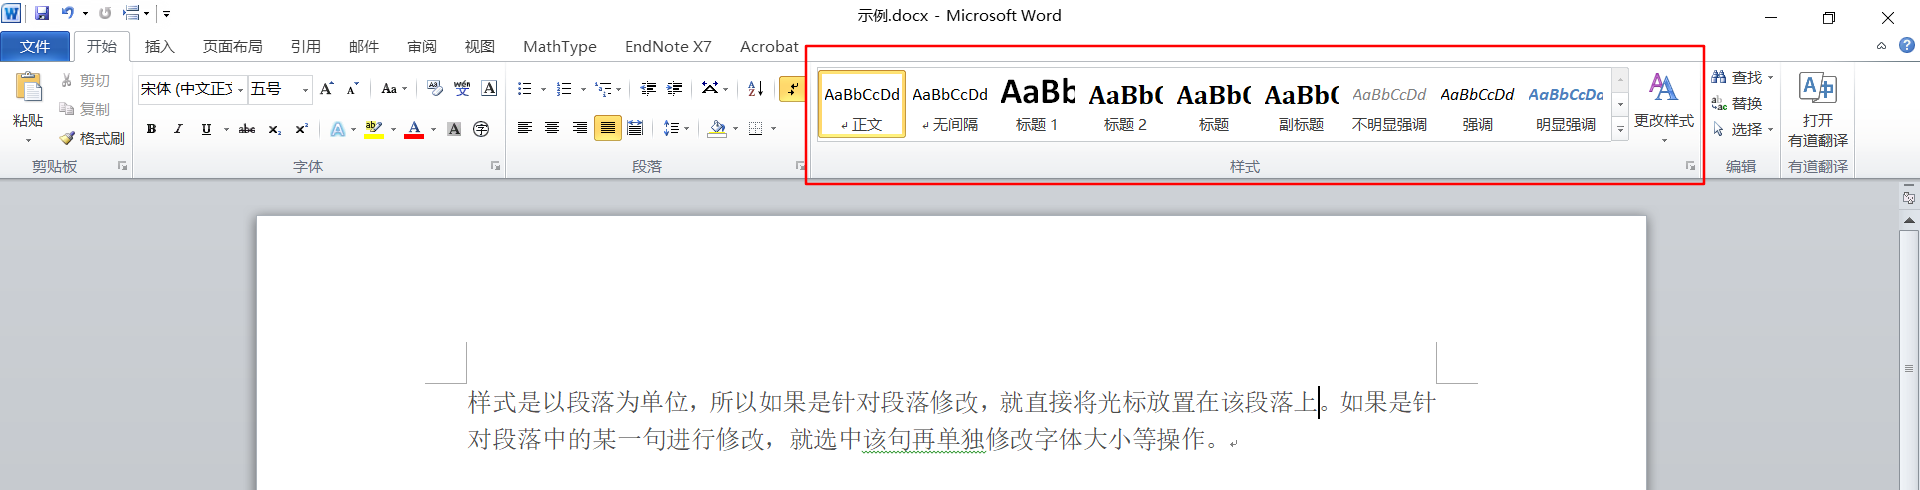The height and width of the screenshot is (490, 1920).
Task: Click the Increase Indent icon
Action: pos(675,89)
